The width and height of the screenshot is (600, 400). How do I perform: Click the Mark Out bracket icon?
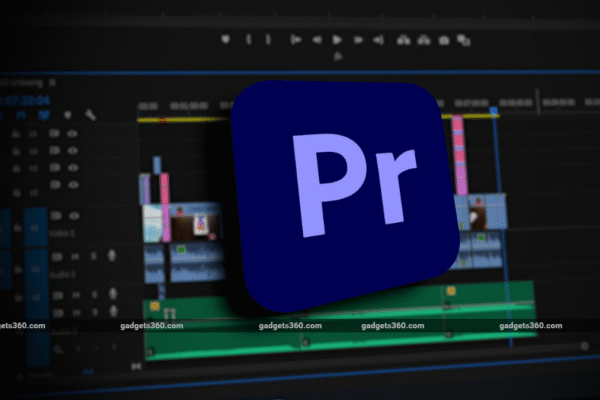[268, 39]
